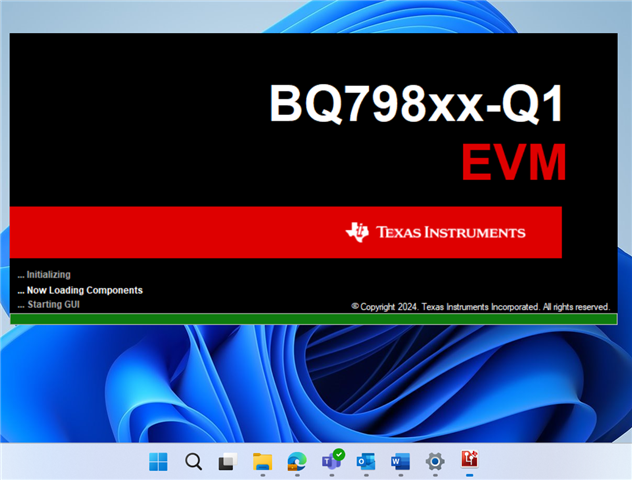Select the BQ798xx EVM app taskbar icon
The image size is (632, 480).
click(470, 460)
